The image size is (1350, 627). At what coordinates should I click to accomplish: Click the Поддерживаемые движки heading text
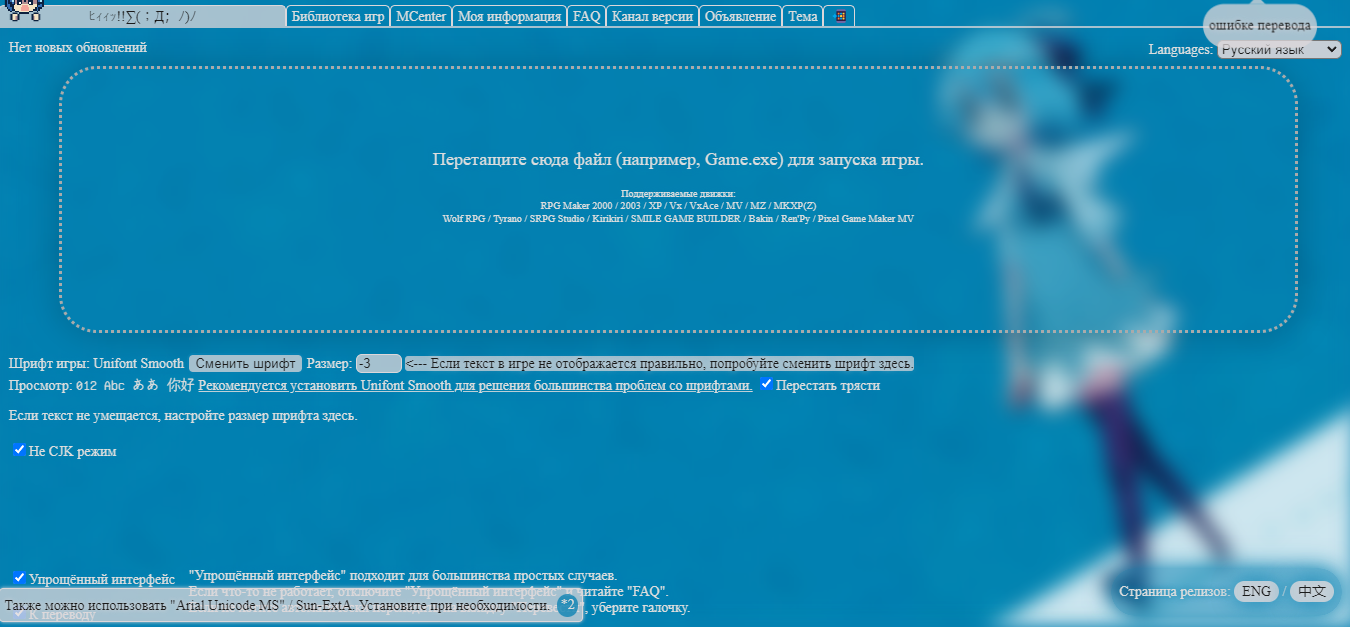678,194
